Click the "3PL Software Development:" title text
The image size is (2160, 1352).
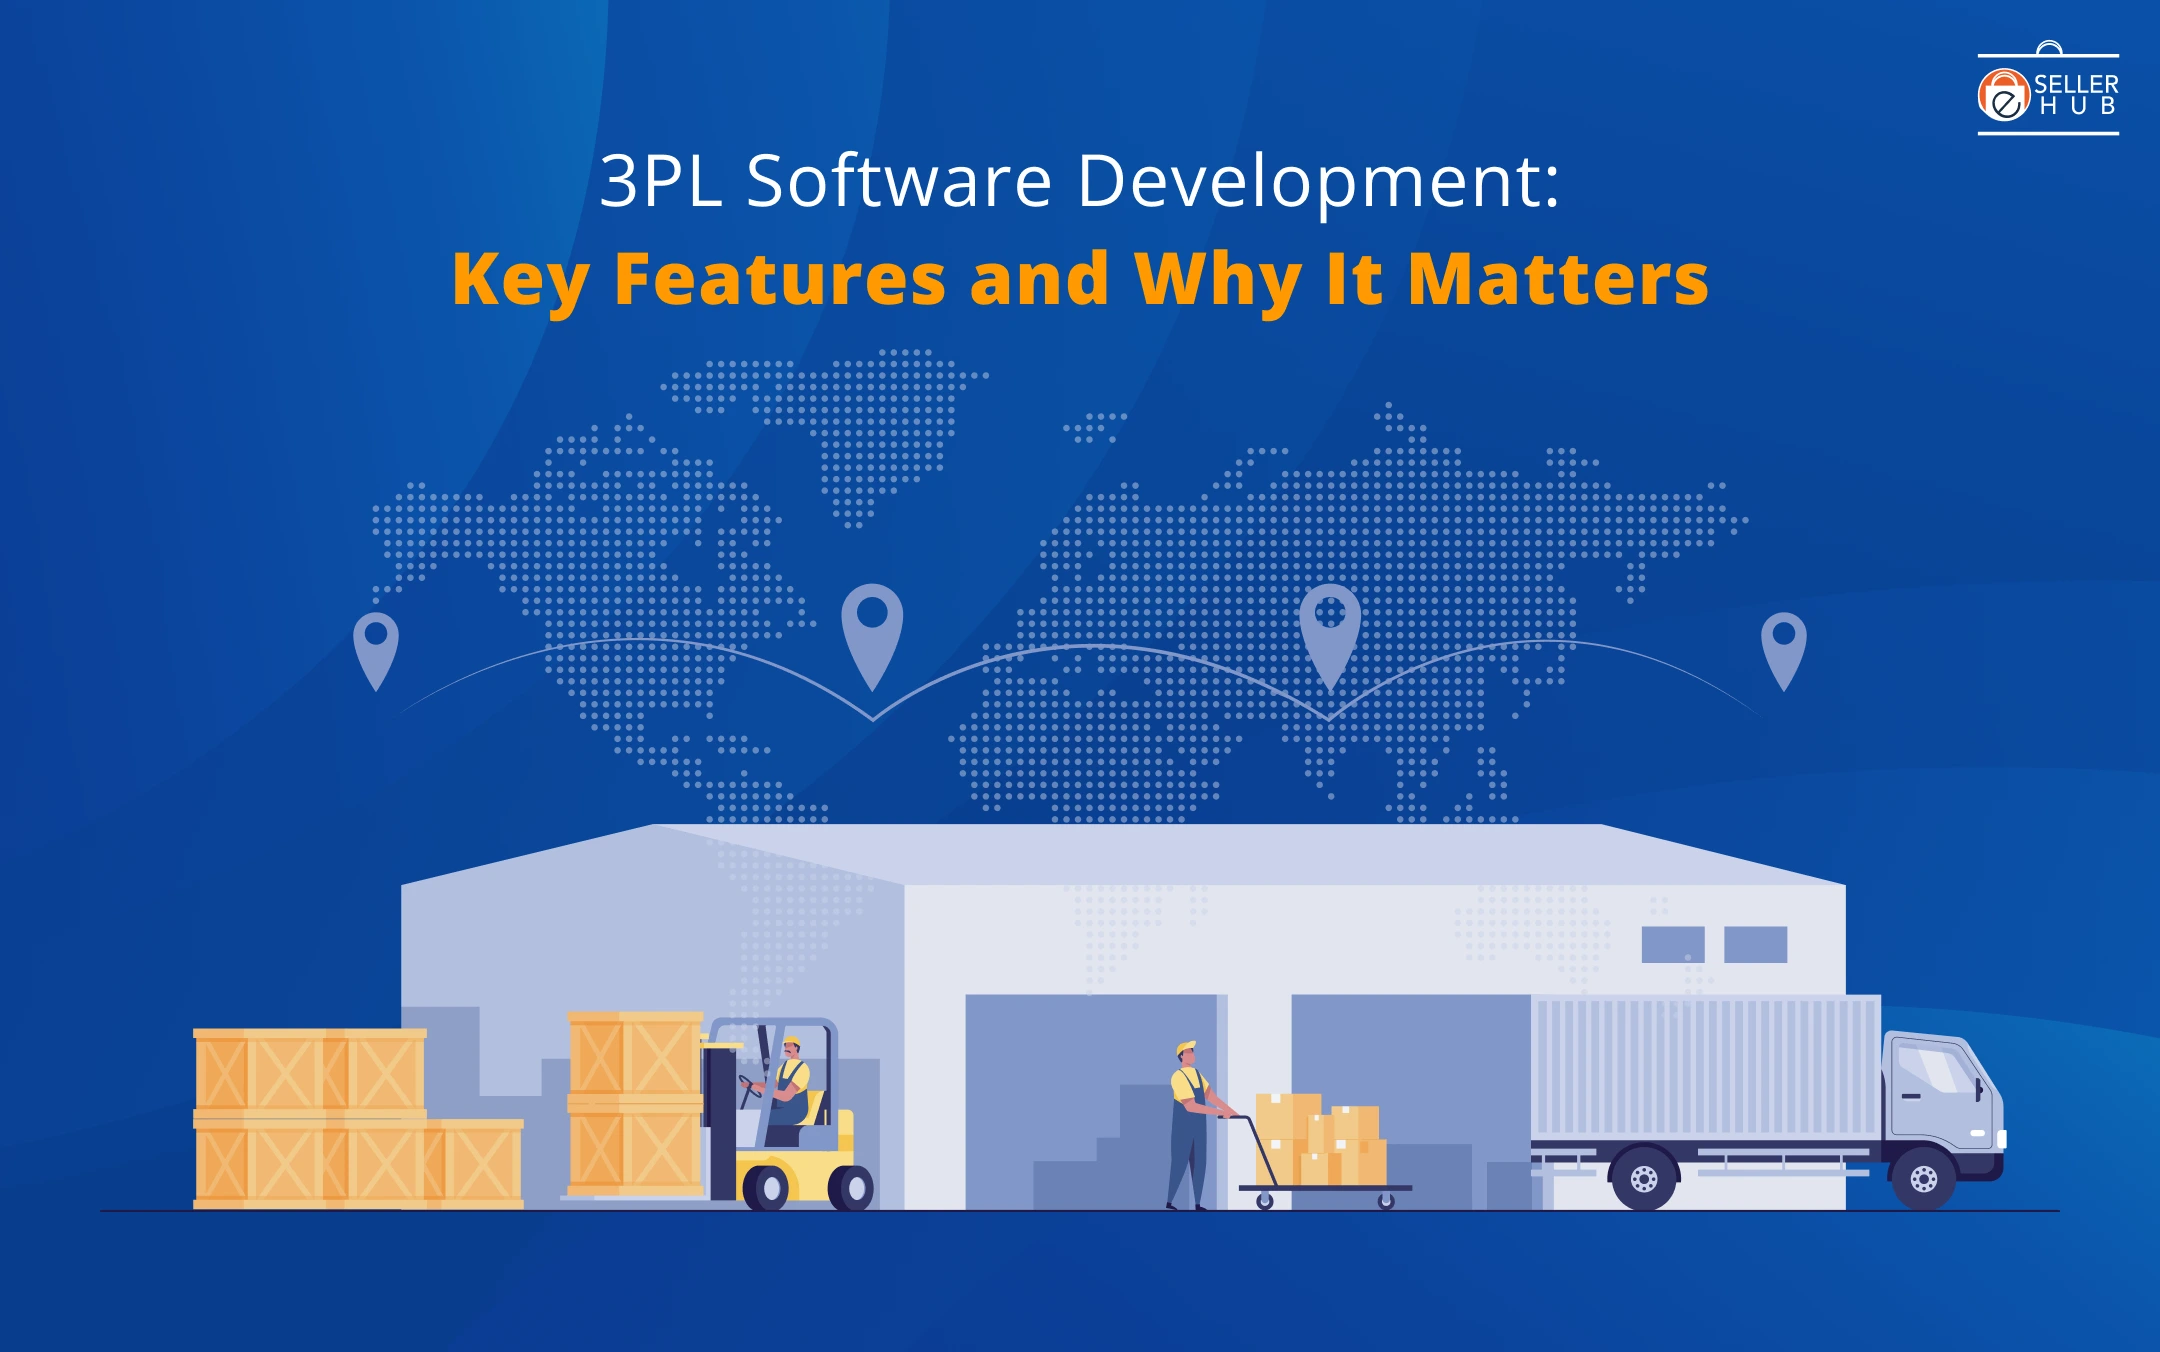1079,181
